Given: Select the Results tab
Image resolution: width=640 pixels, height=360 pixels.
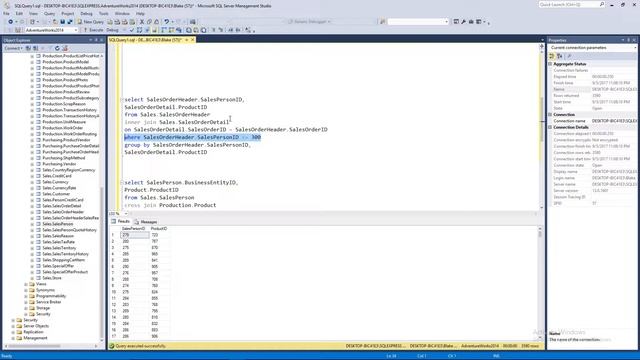Looking at the screenshot, I should tap(120, 221).
